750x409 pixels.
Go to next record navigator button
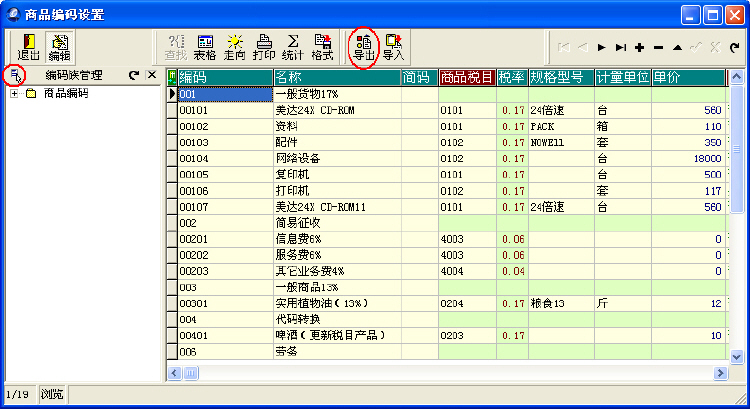(x=602, y=47)
